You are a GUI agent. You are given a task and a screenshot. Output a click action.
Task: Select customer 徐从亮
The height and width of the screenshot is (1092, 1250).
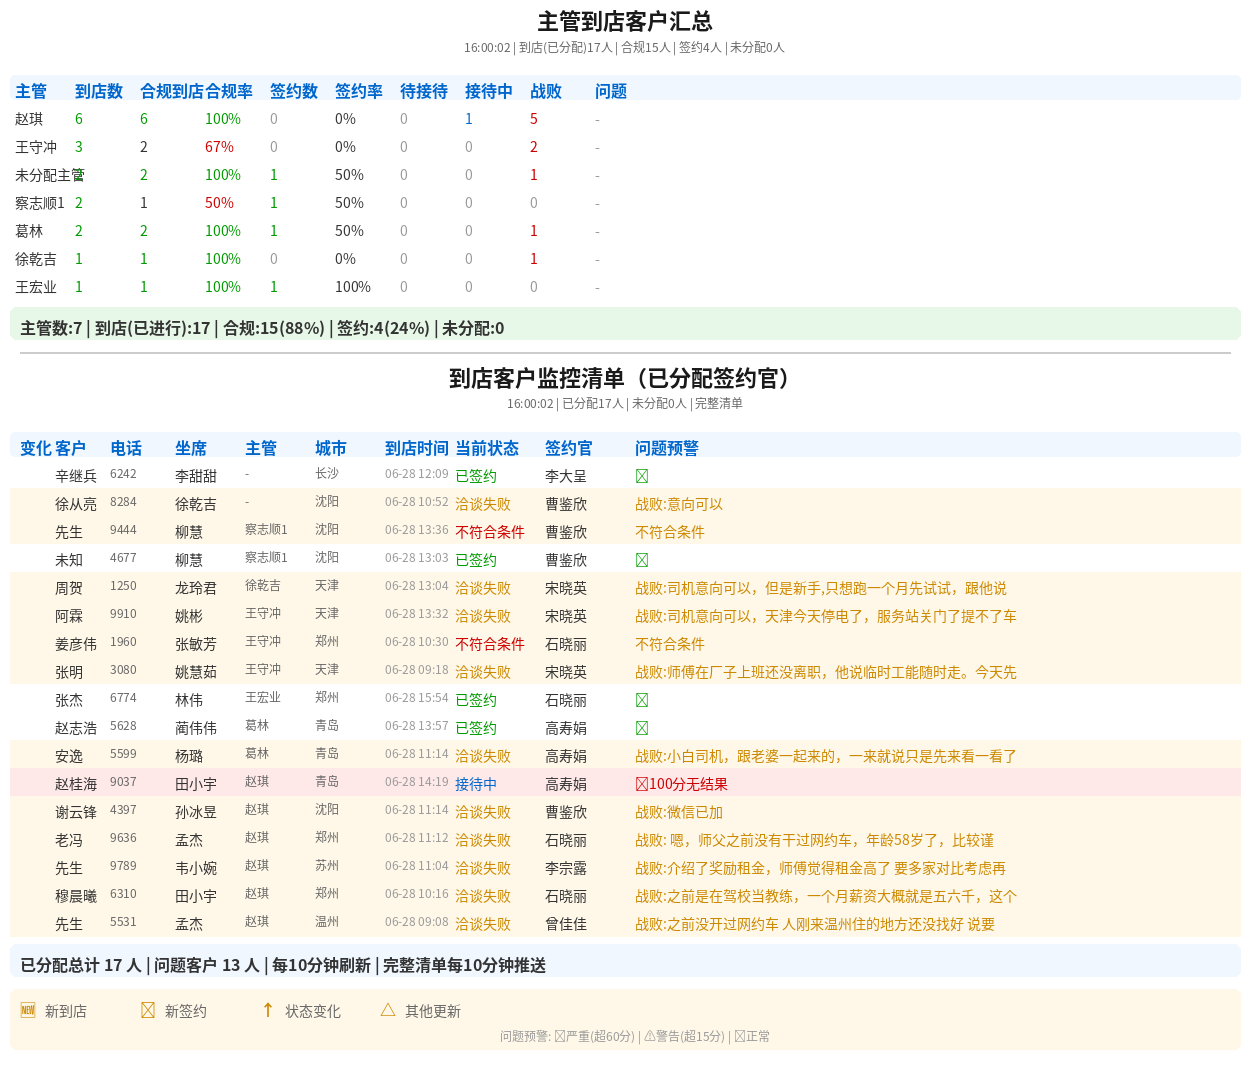tap(76, 505)
